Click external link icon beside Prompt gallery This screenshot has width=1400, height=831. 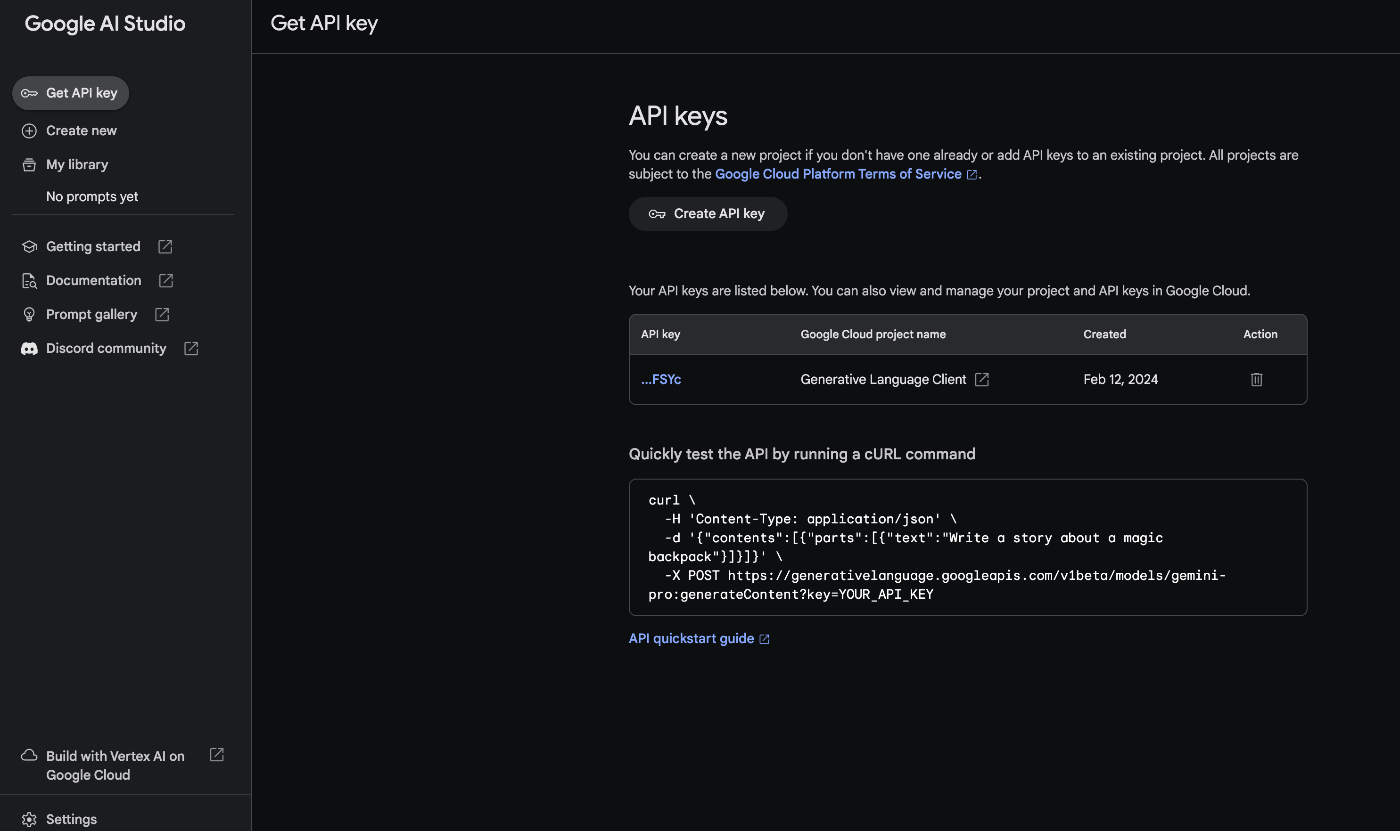point(162,315)
